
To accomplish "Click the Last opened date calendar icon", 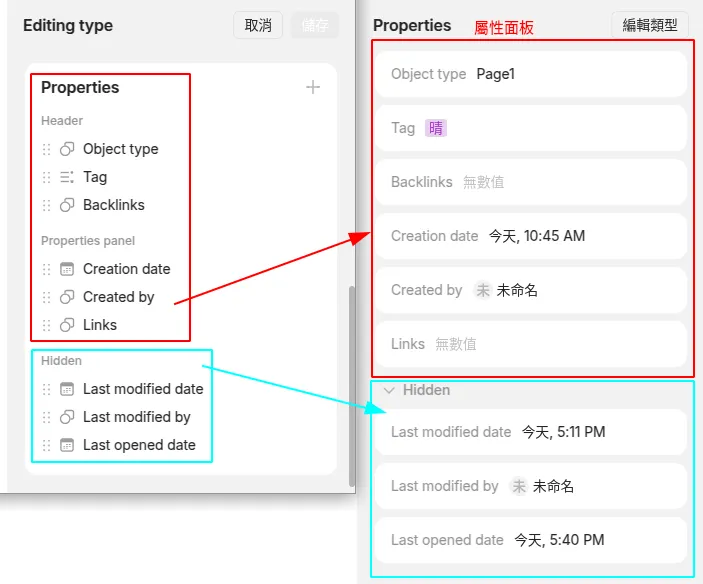I will click(x=67, y=445).
